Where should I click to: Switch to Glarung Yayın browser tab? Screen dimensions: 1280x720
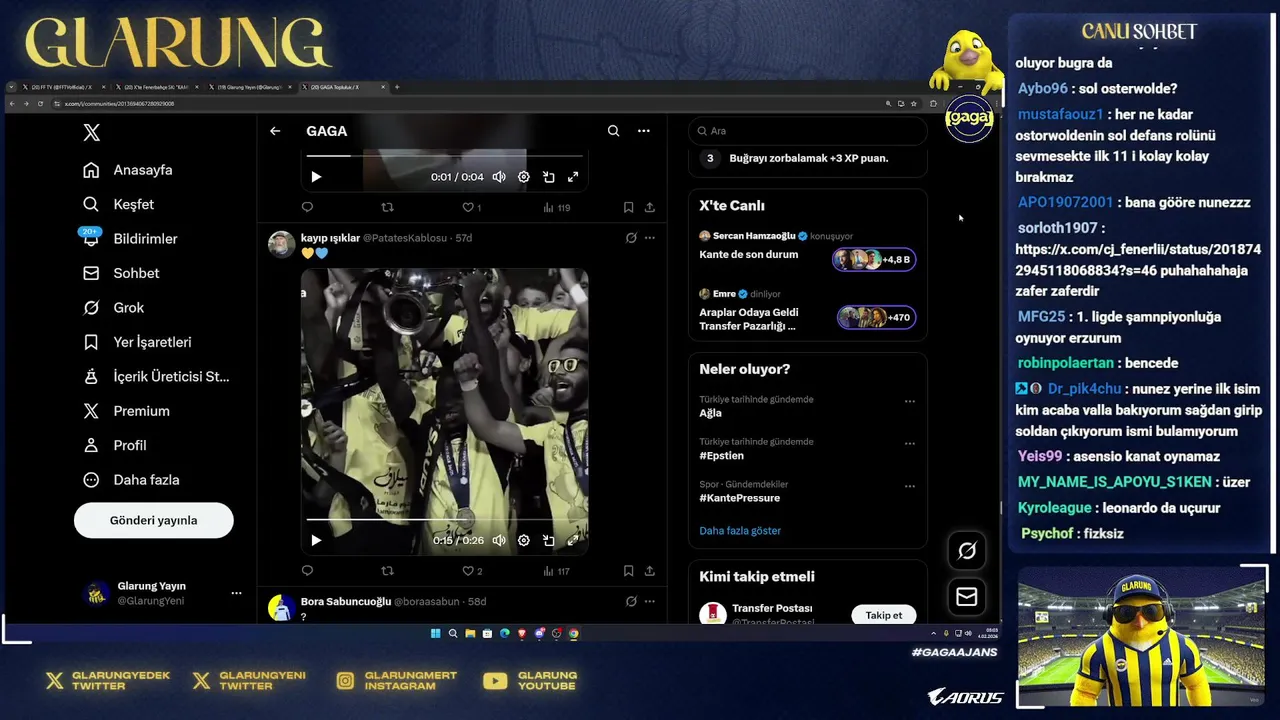(250, 87)
